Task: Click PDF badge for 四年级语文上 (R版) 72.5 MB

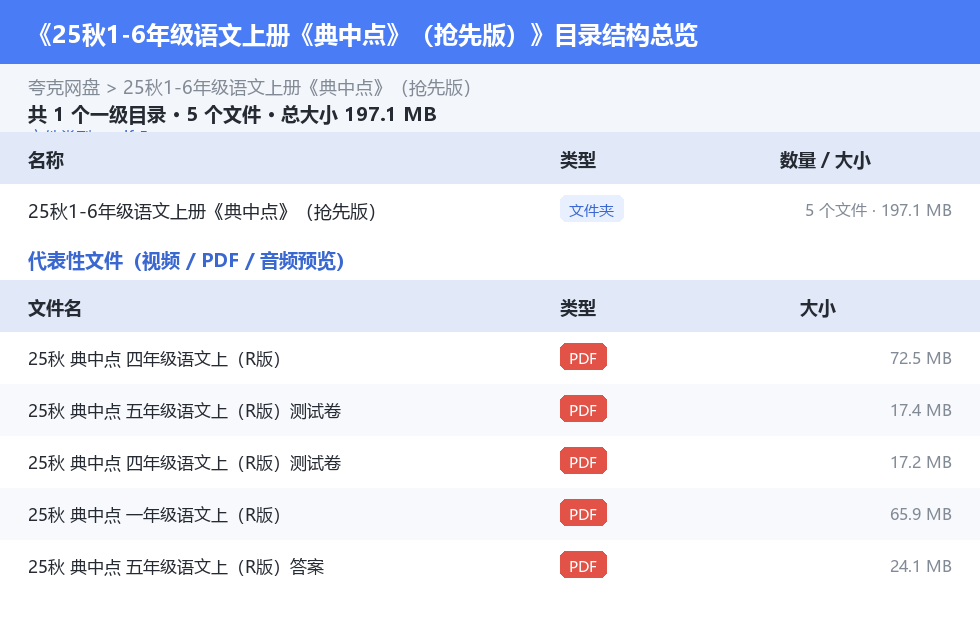Action: (x=583, y=358)
